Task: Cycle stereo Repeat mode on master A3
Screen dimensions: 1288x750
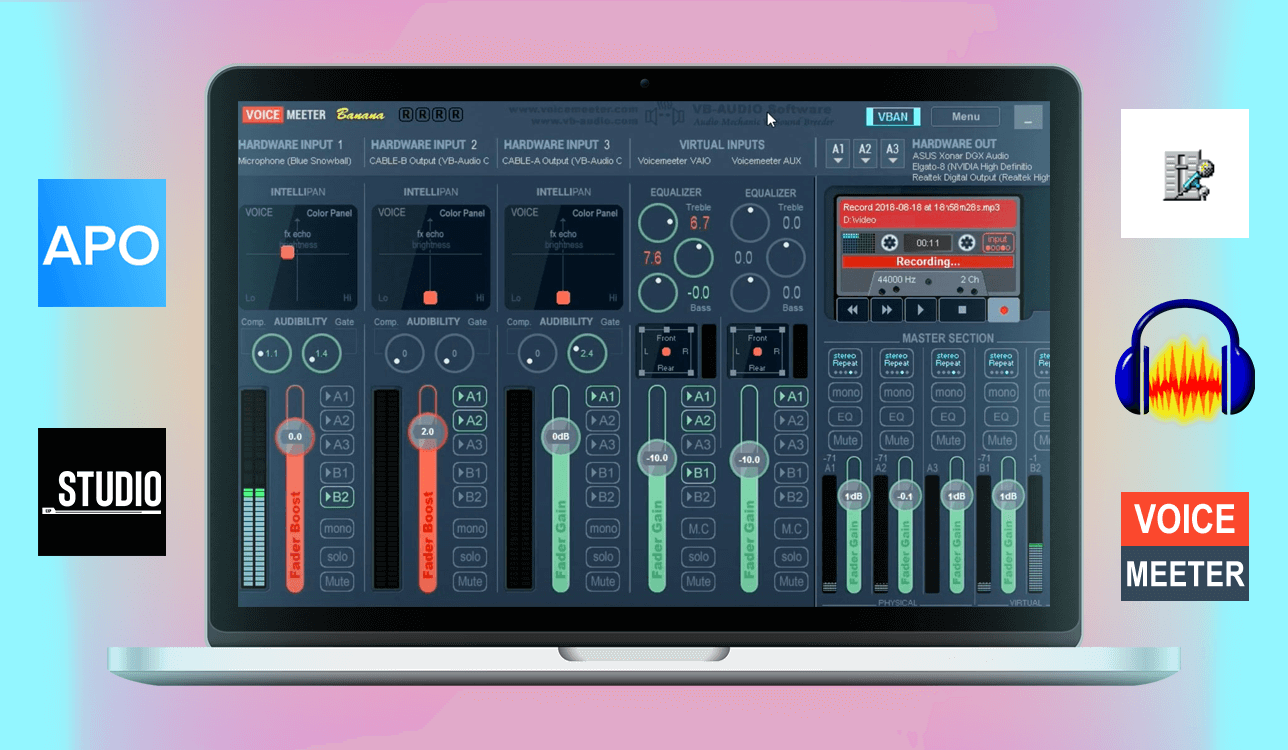Action: 949,363
